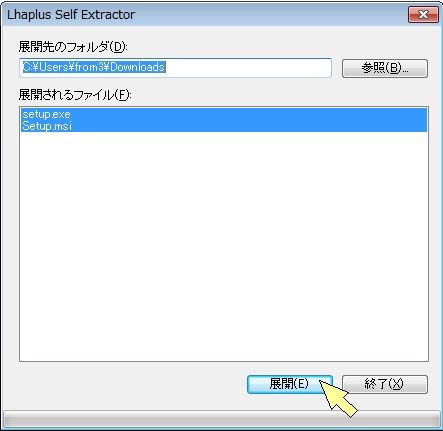Click blue highlight right of setup.exe
The width and height of the screenshot is (443, 431).
(249, 114)
